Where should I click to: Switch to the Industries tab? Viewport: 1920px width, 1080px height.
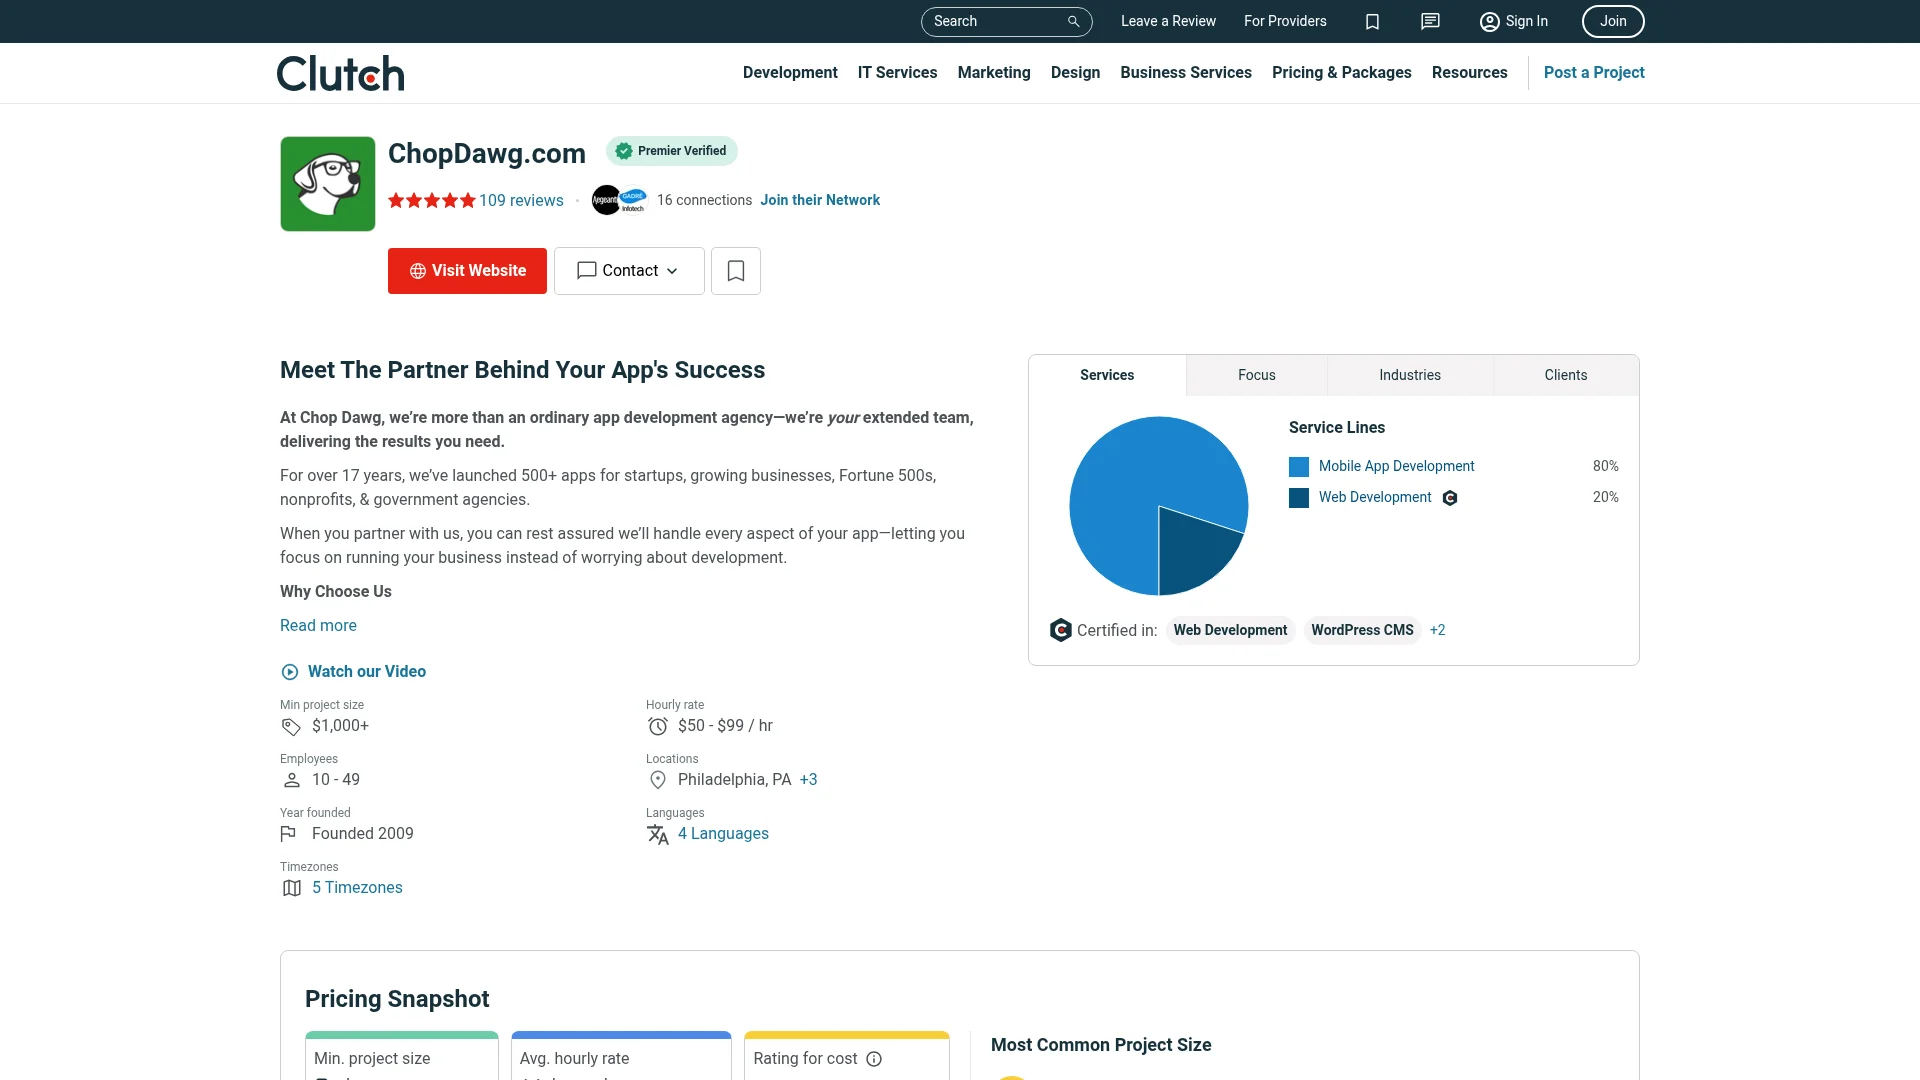click(x=1410, y=375)
